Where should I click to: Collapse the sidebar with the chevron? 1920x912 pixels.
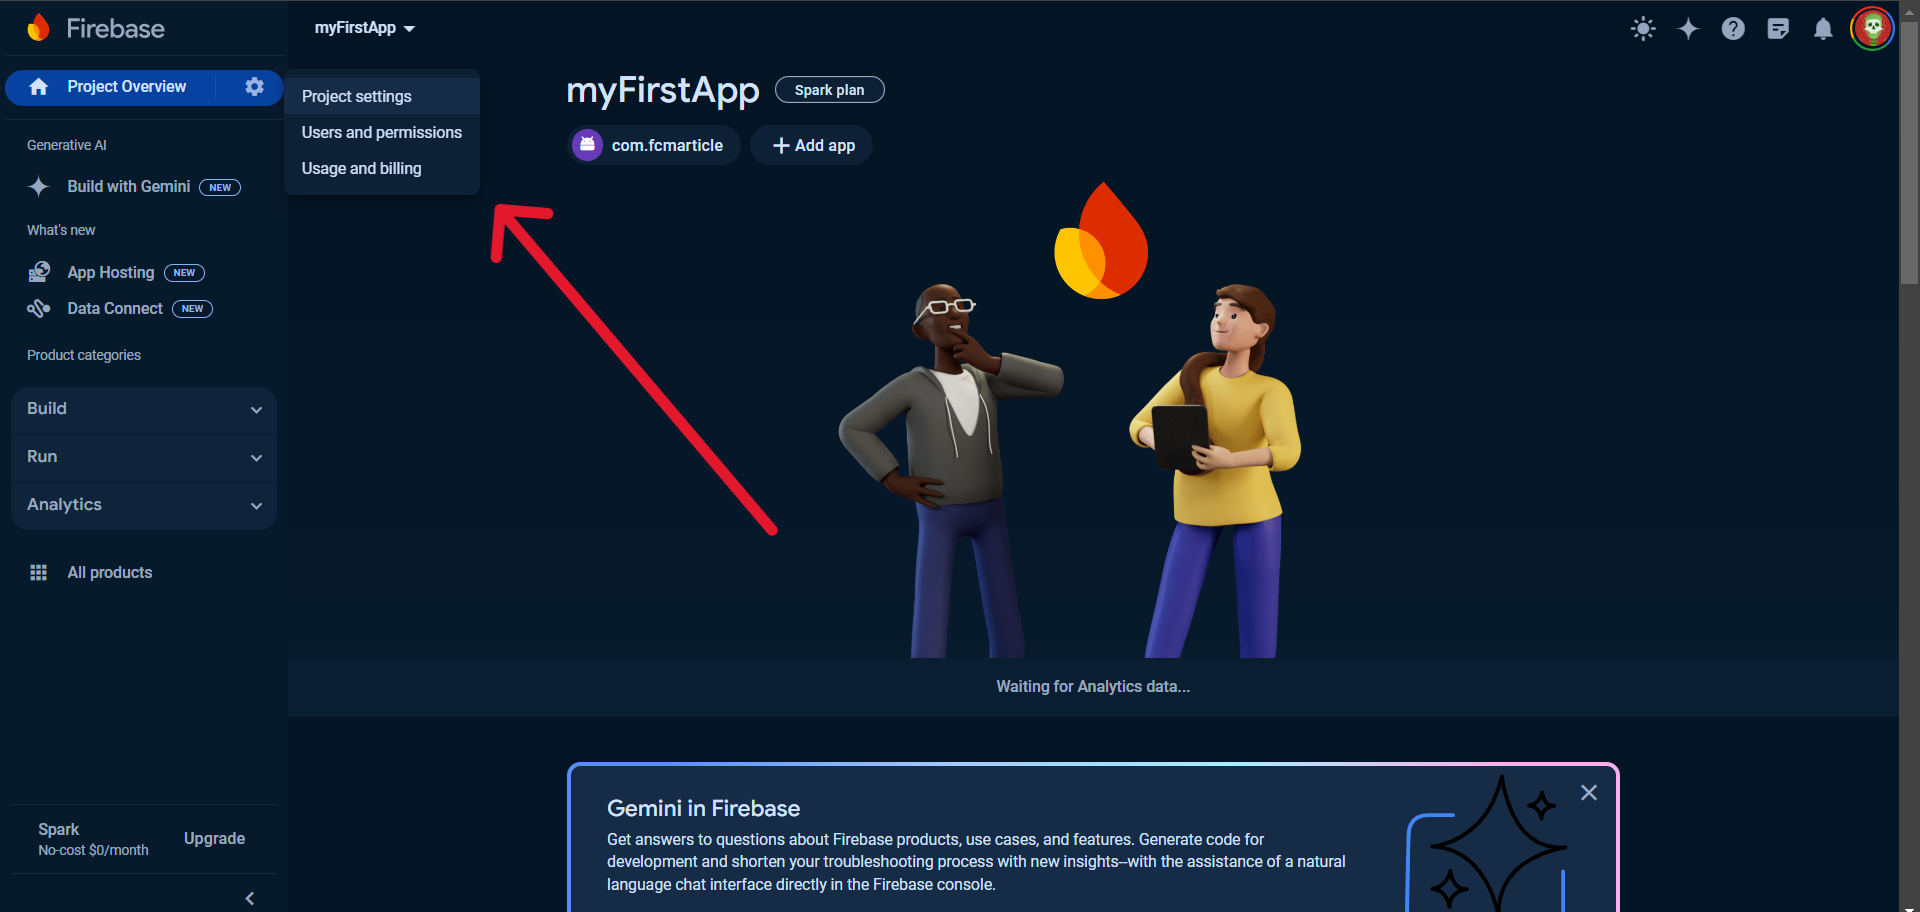click(249, 898)
